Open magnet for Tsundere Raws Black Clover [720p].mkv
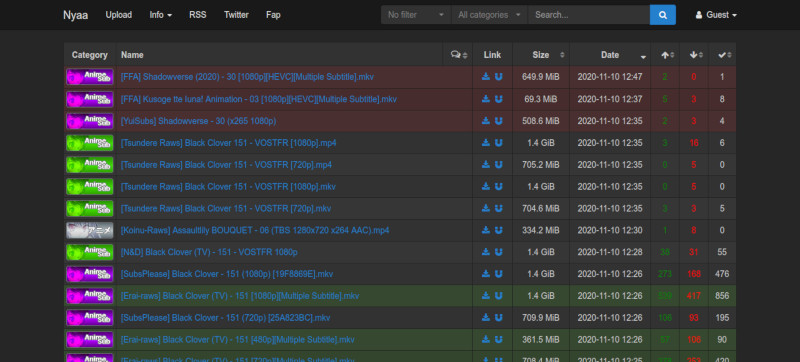This screenshot has height=362, width=800. point(498,209)
